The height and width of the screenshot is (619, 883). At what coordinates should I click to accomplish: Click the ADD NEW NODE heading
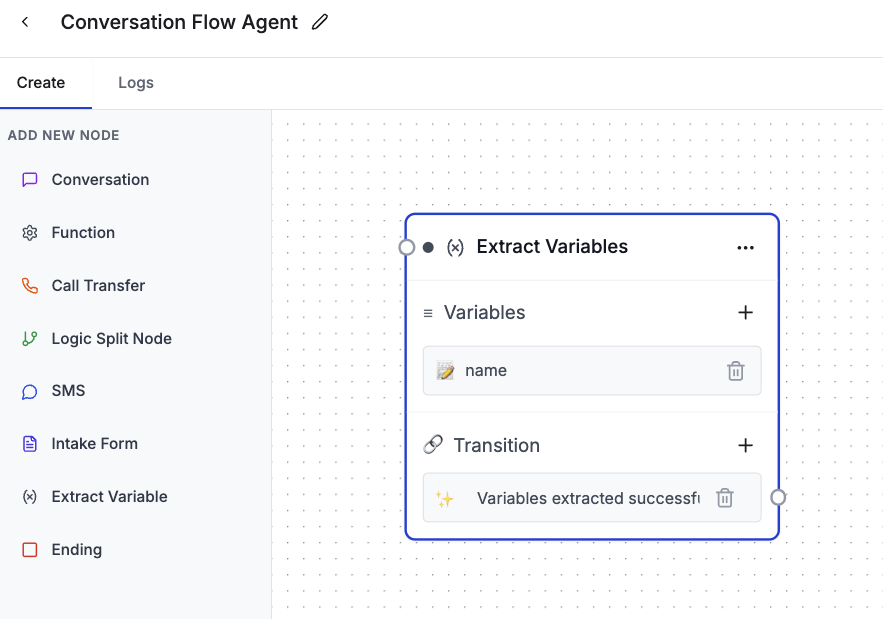pos(64,135)
